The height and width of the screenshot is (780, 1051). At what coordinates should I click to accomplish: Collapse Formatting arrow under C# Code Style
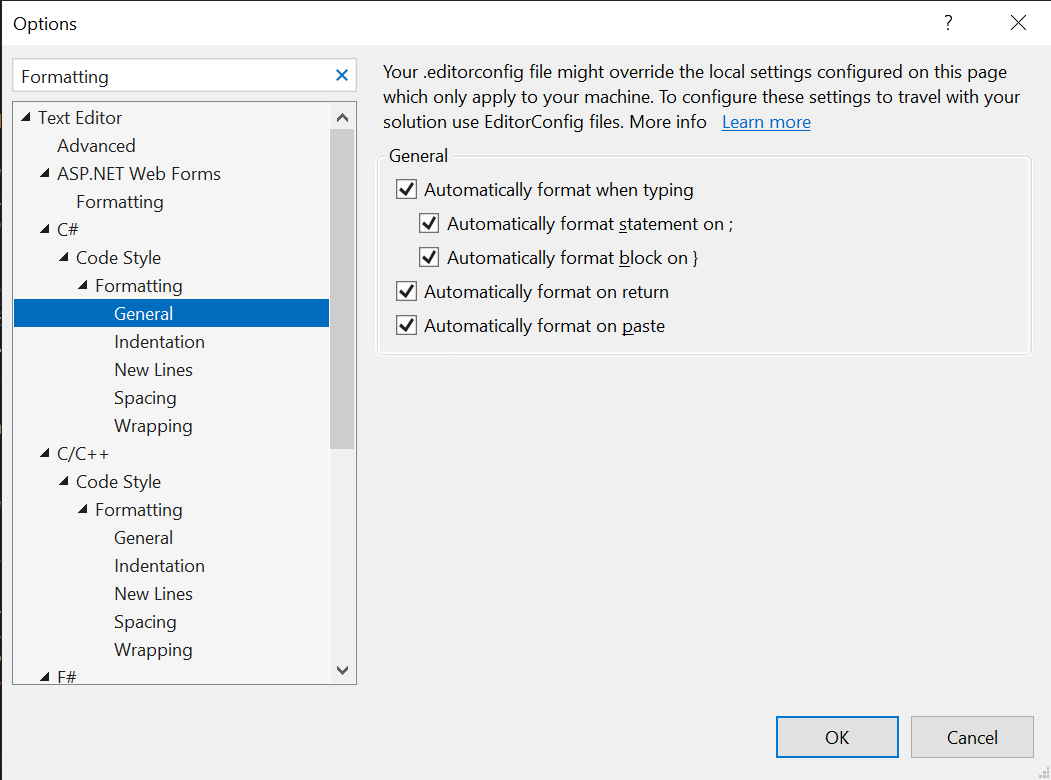click(82, 285)
